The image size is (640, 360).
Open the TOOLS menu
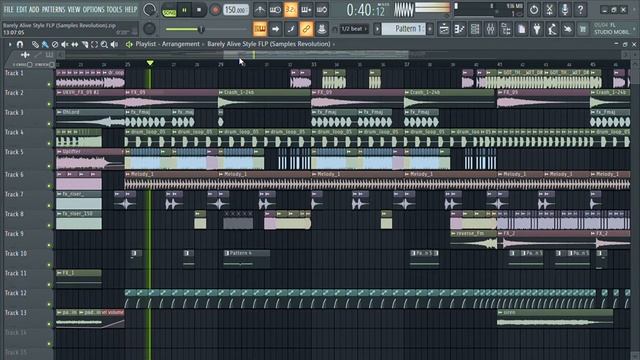coord(114,9)
